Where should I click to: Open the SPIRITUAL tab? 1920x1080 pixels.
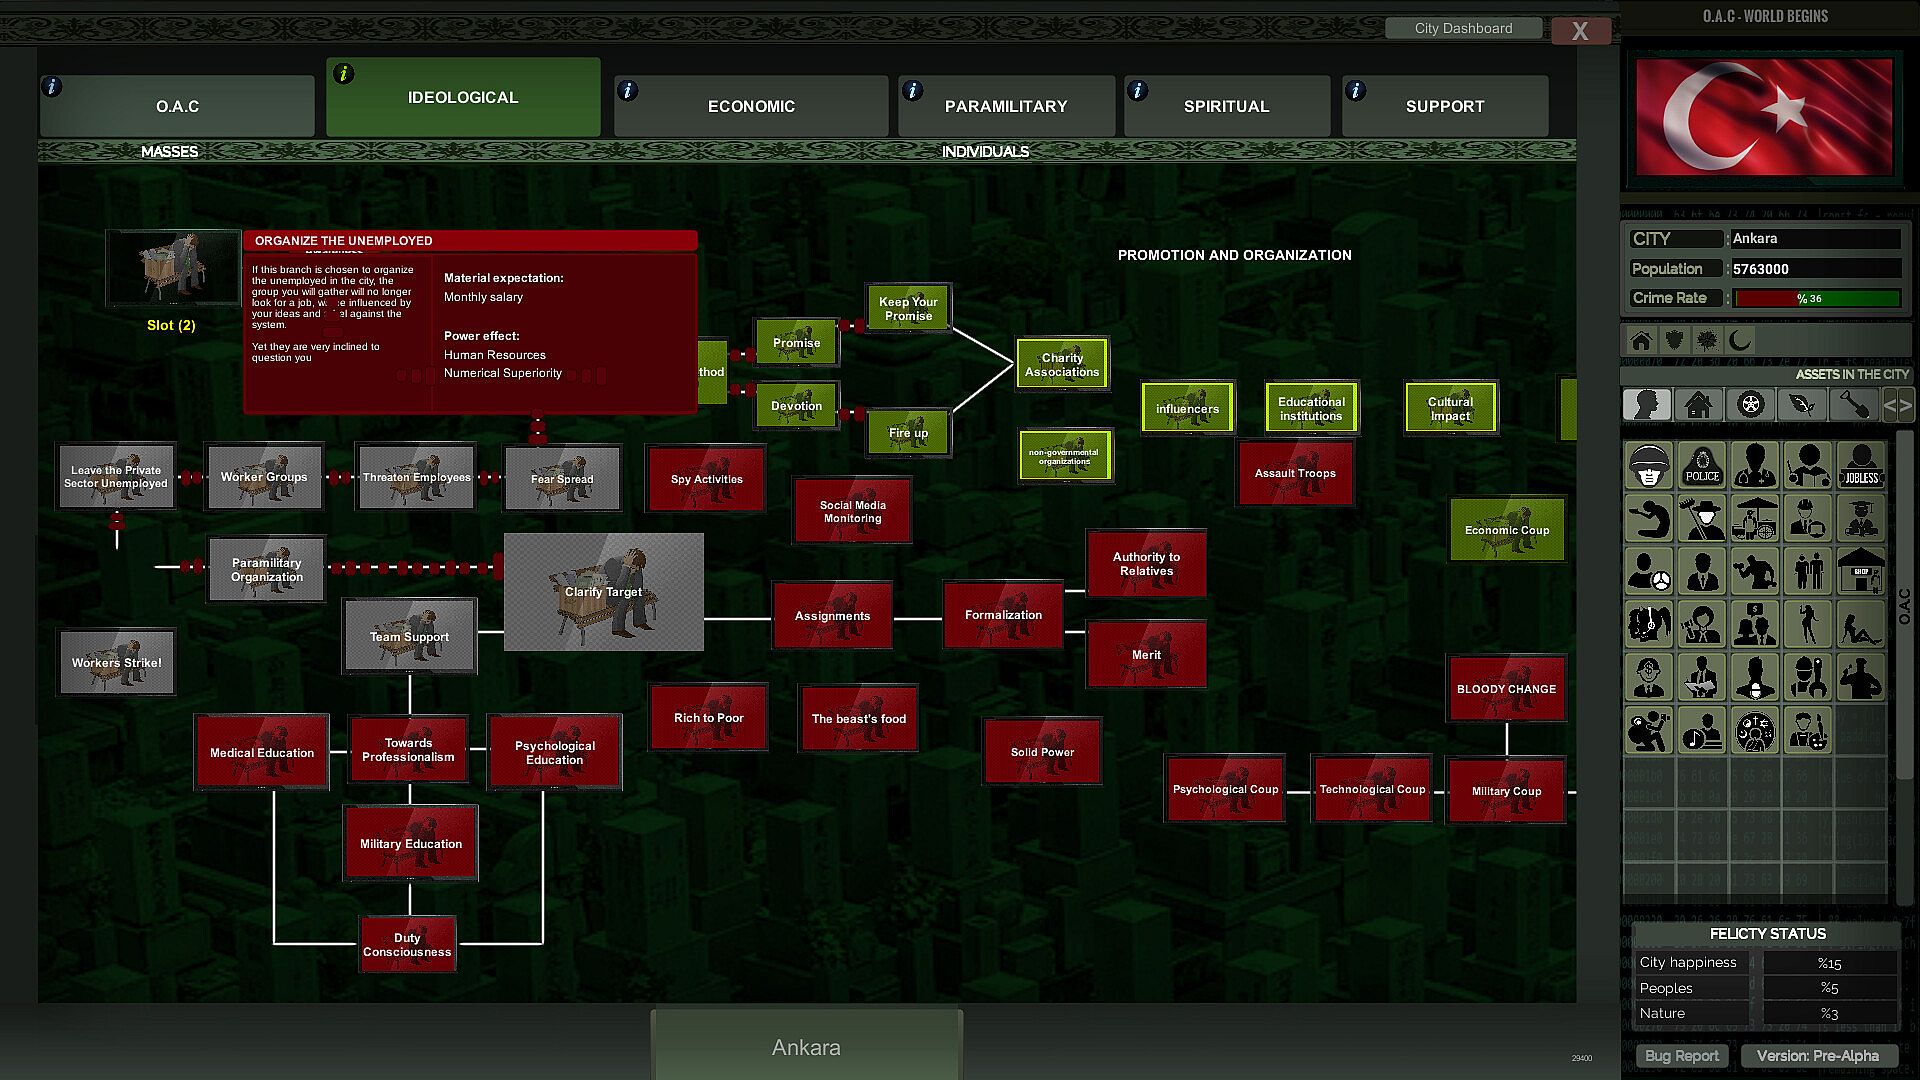click(1226, 106)
